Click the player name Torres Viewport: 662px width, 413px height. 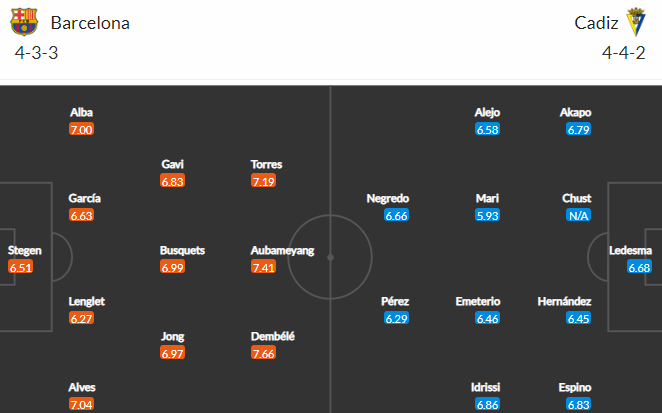point(266,164)
